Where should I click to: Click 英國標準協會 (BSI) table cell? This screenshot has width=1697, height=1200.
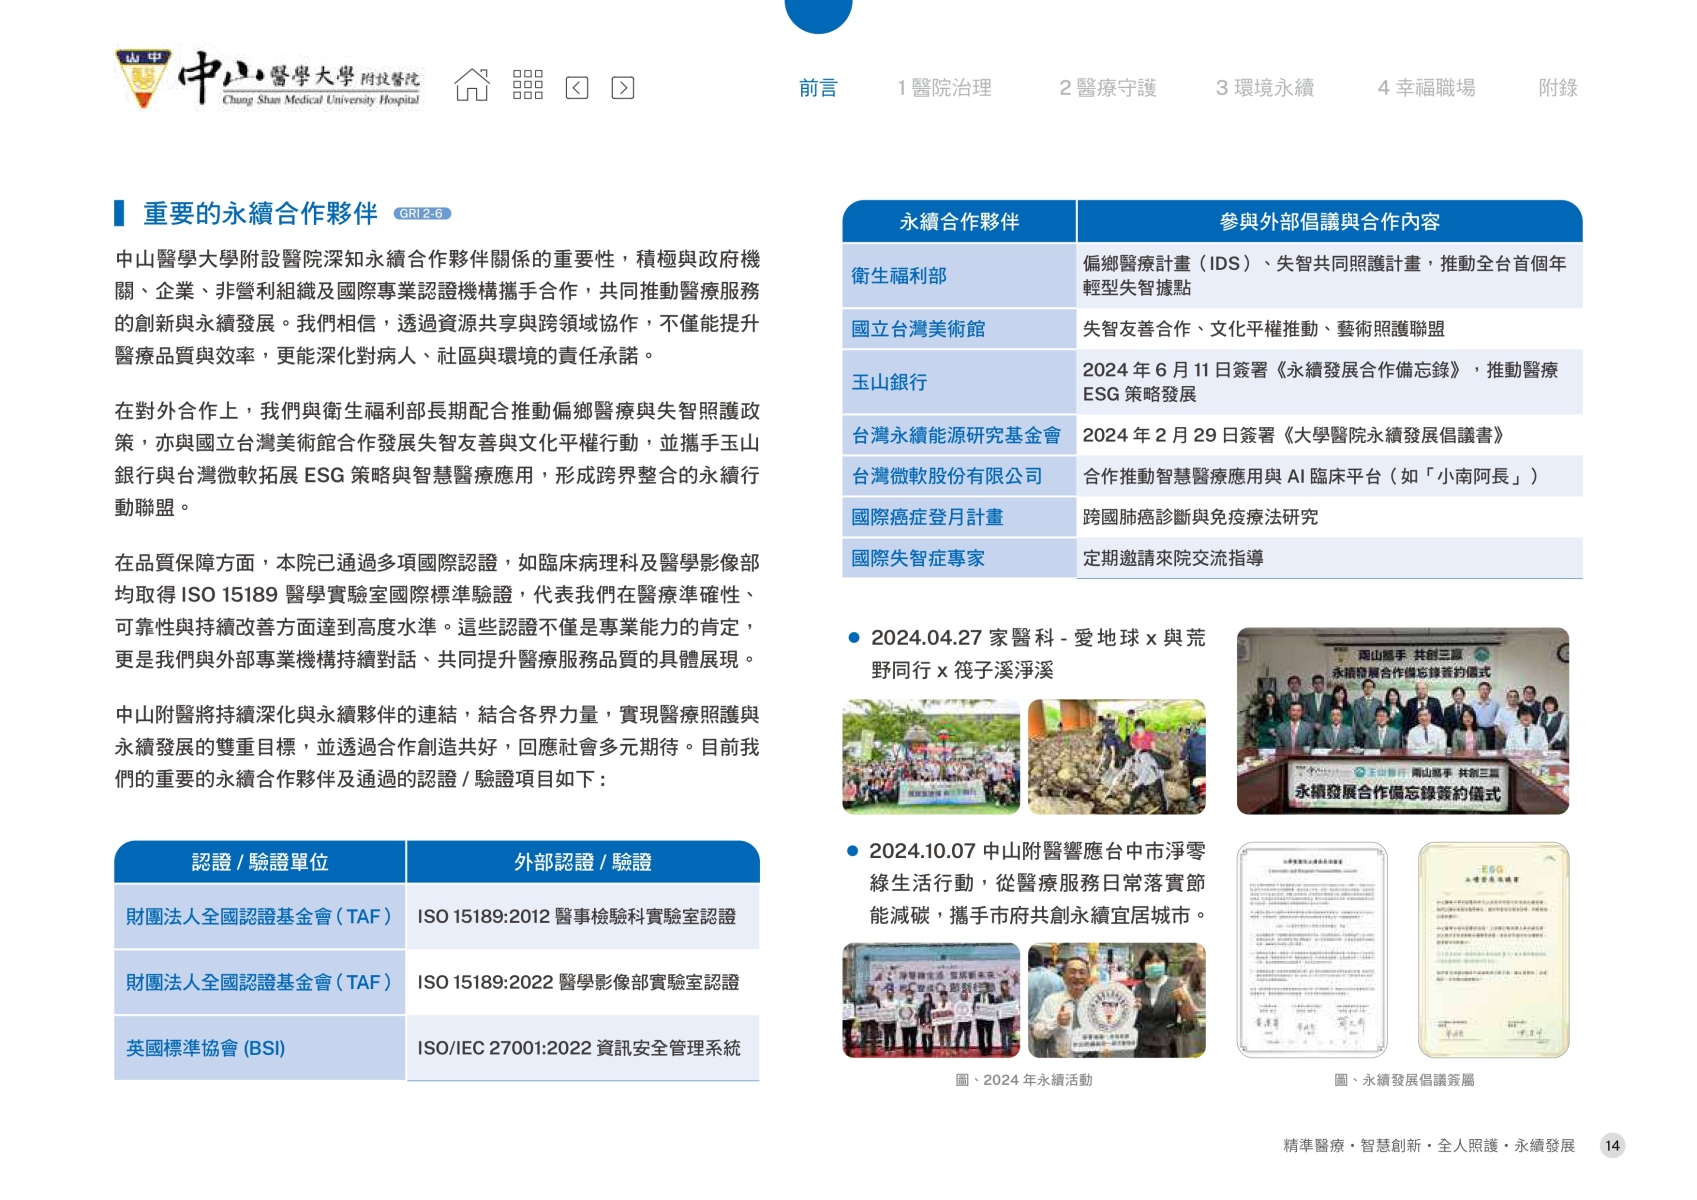coord(206,1048)
